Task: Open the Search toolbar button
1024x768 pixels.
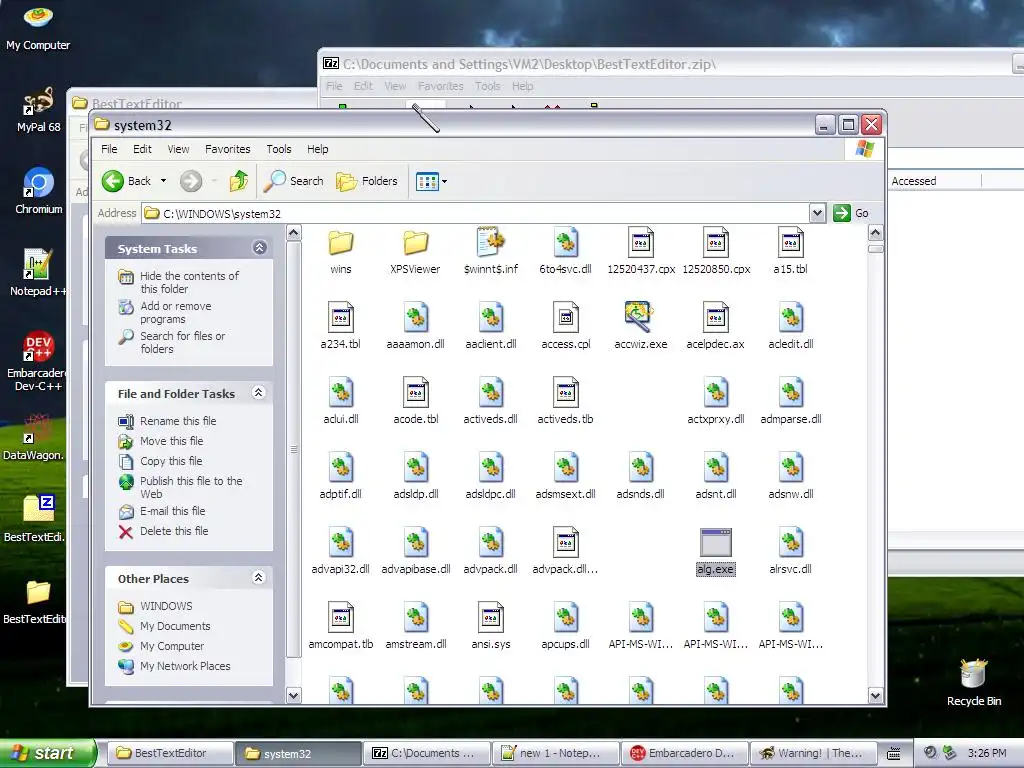Action: pos(293,181)
